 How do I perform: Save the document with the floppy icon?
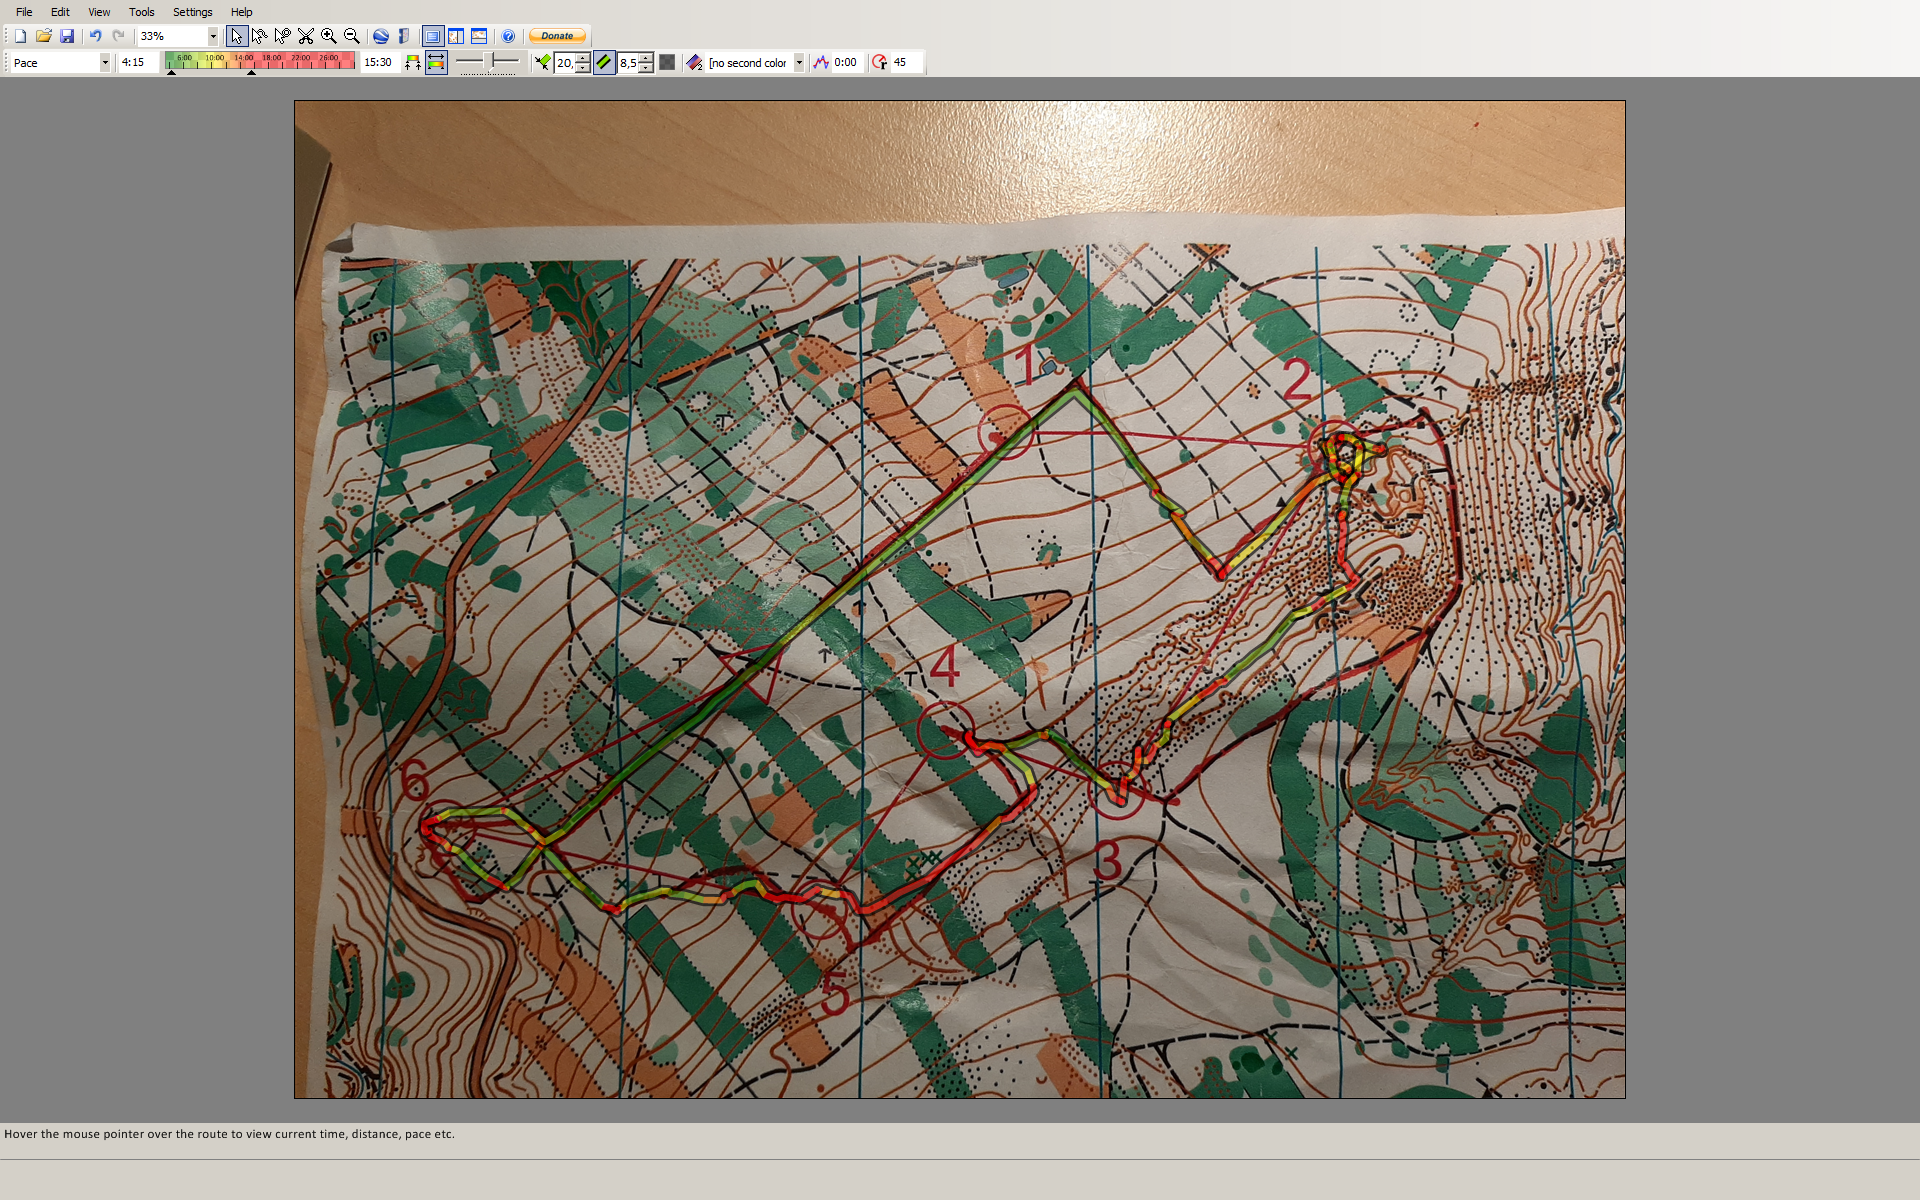67,36
